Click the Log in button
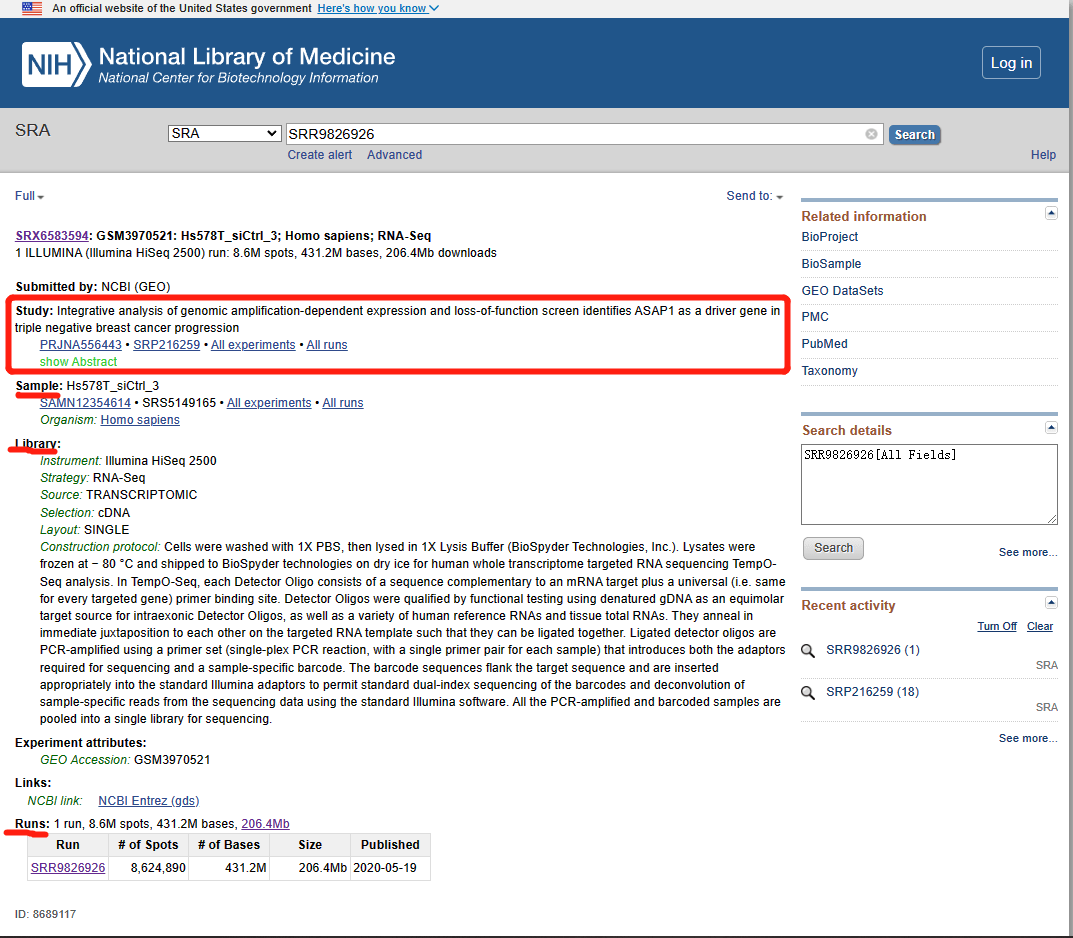Image resolution: width=1073 pixels, height=938 pixels. click(x=1011, y=63)
